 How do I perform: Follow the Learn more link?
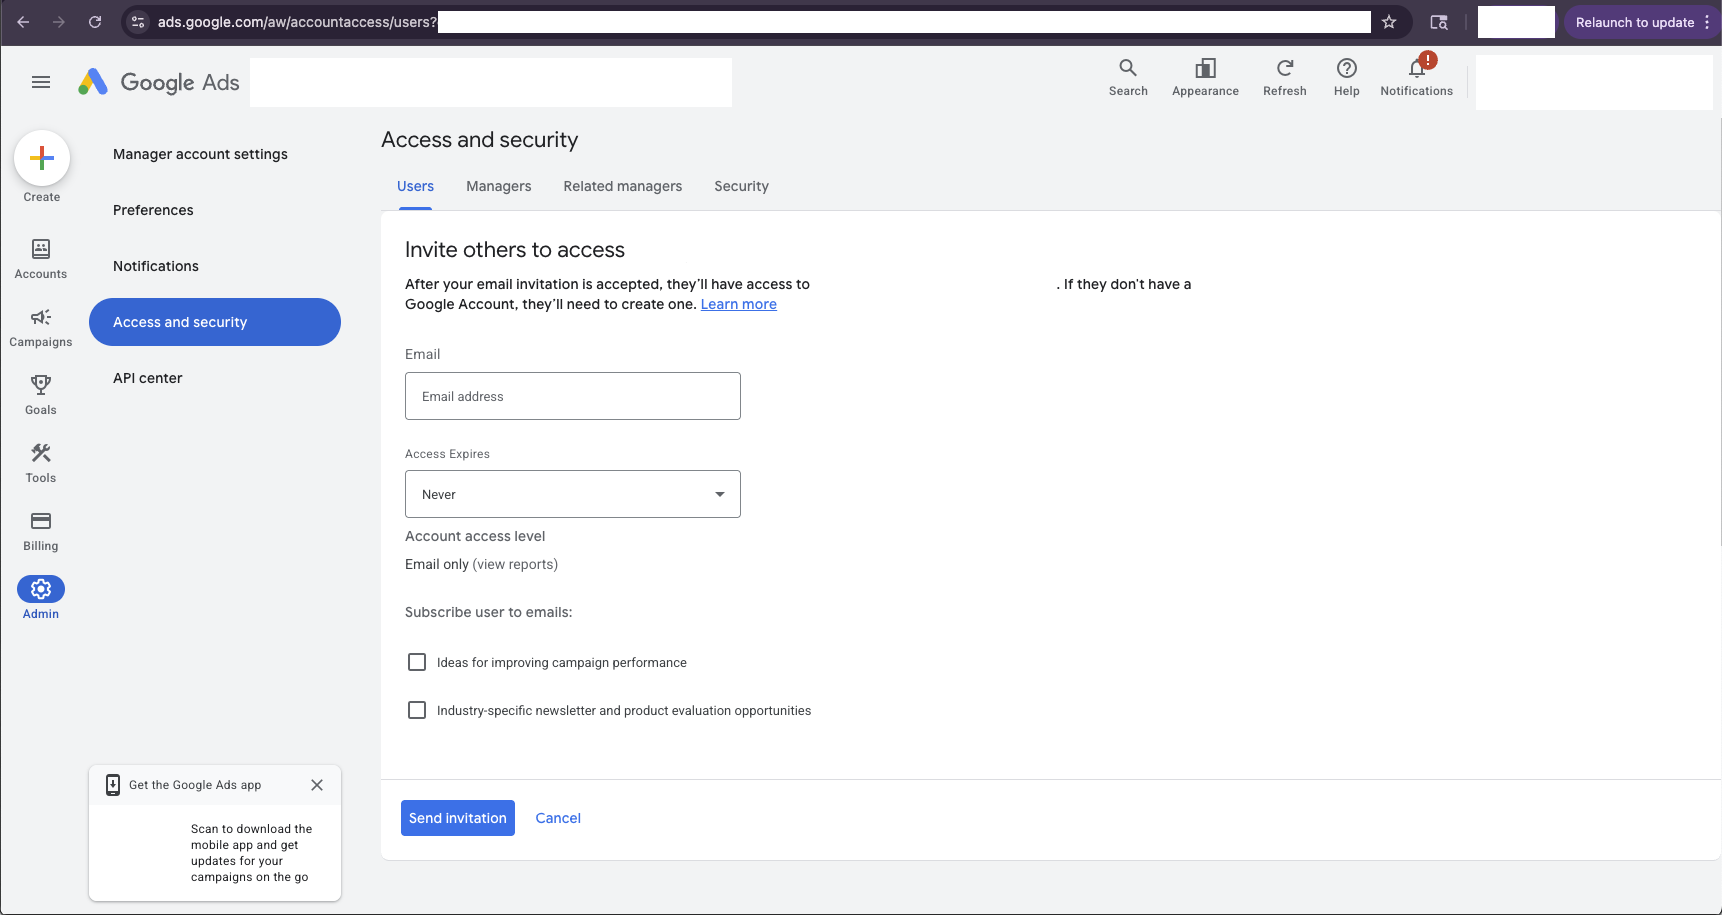click(x=739, y=304)
